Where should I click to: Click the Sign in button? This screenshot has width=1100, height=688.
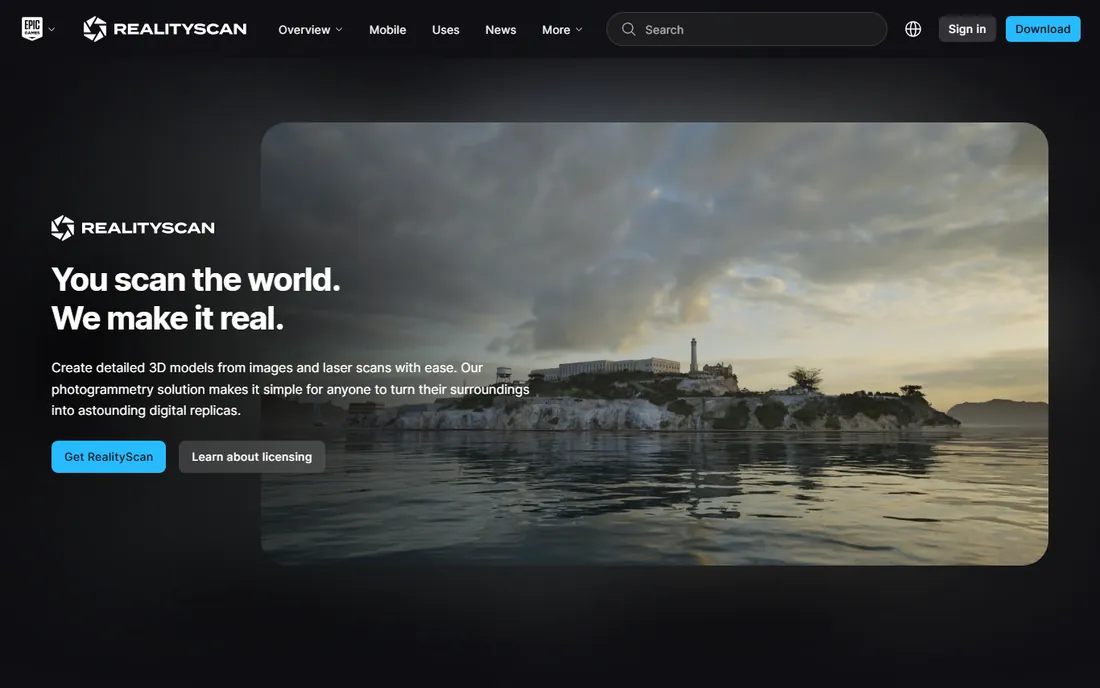pyautogui.click(x=967, y=29)
